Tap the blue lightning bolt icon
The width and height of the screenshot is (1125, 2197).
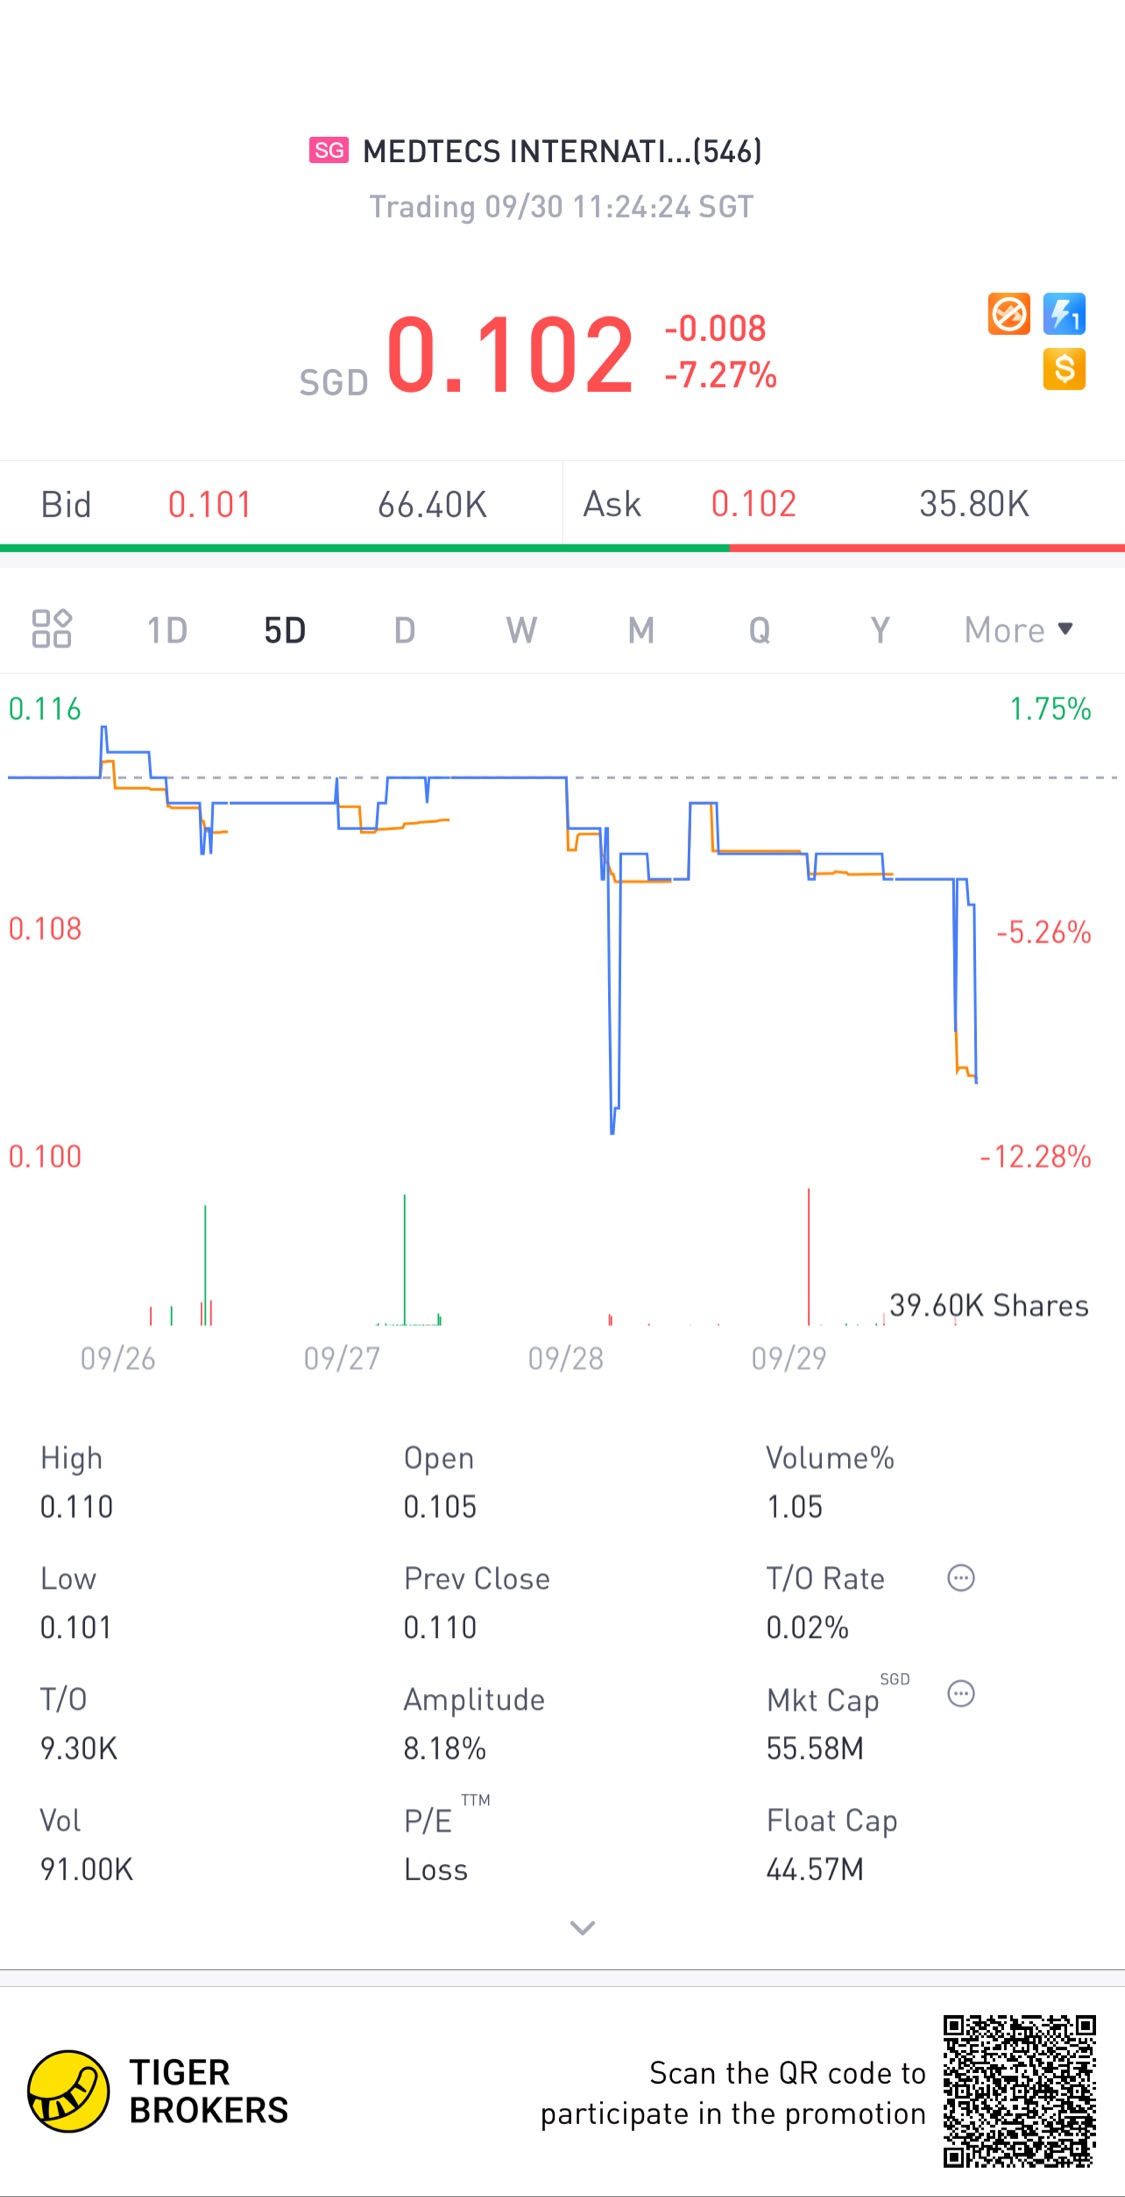[x=1064, y=314]
